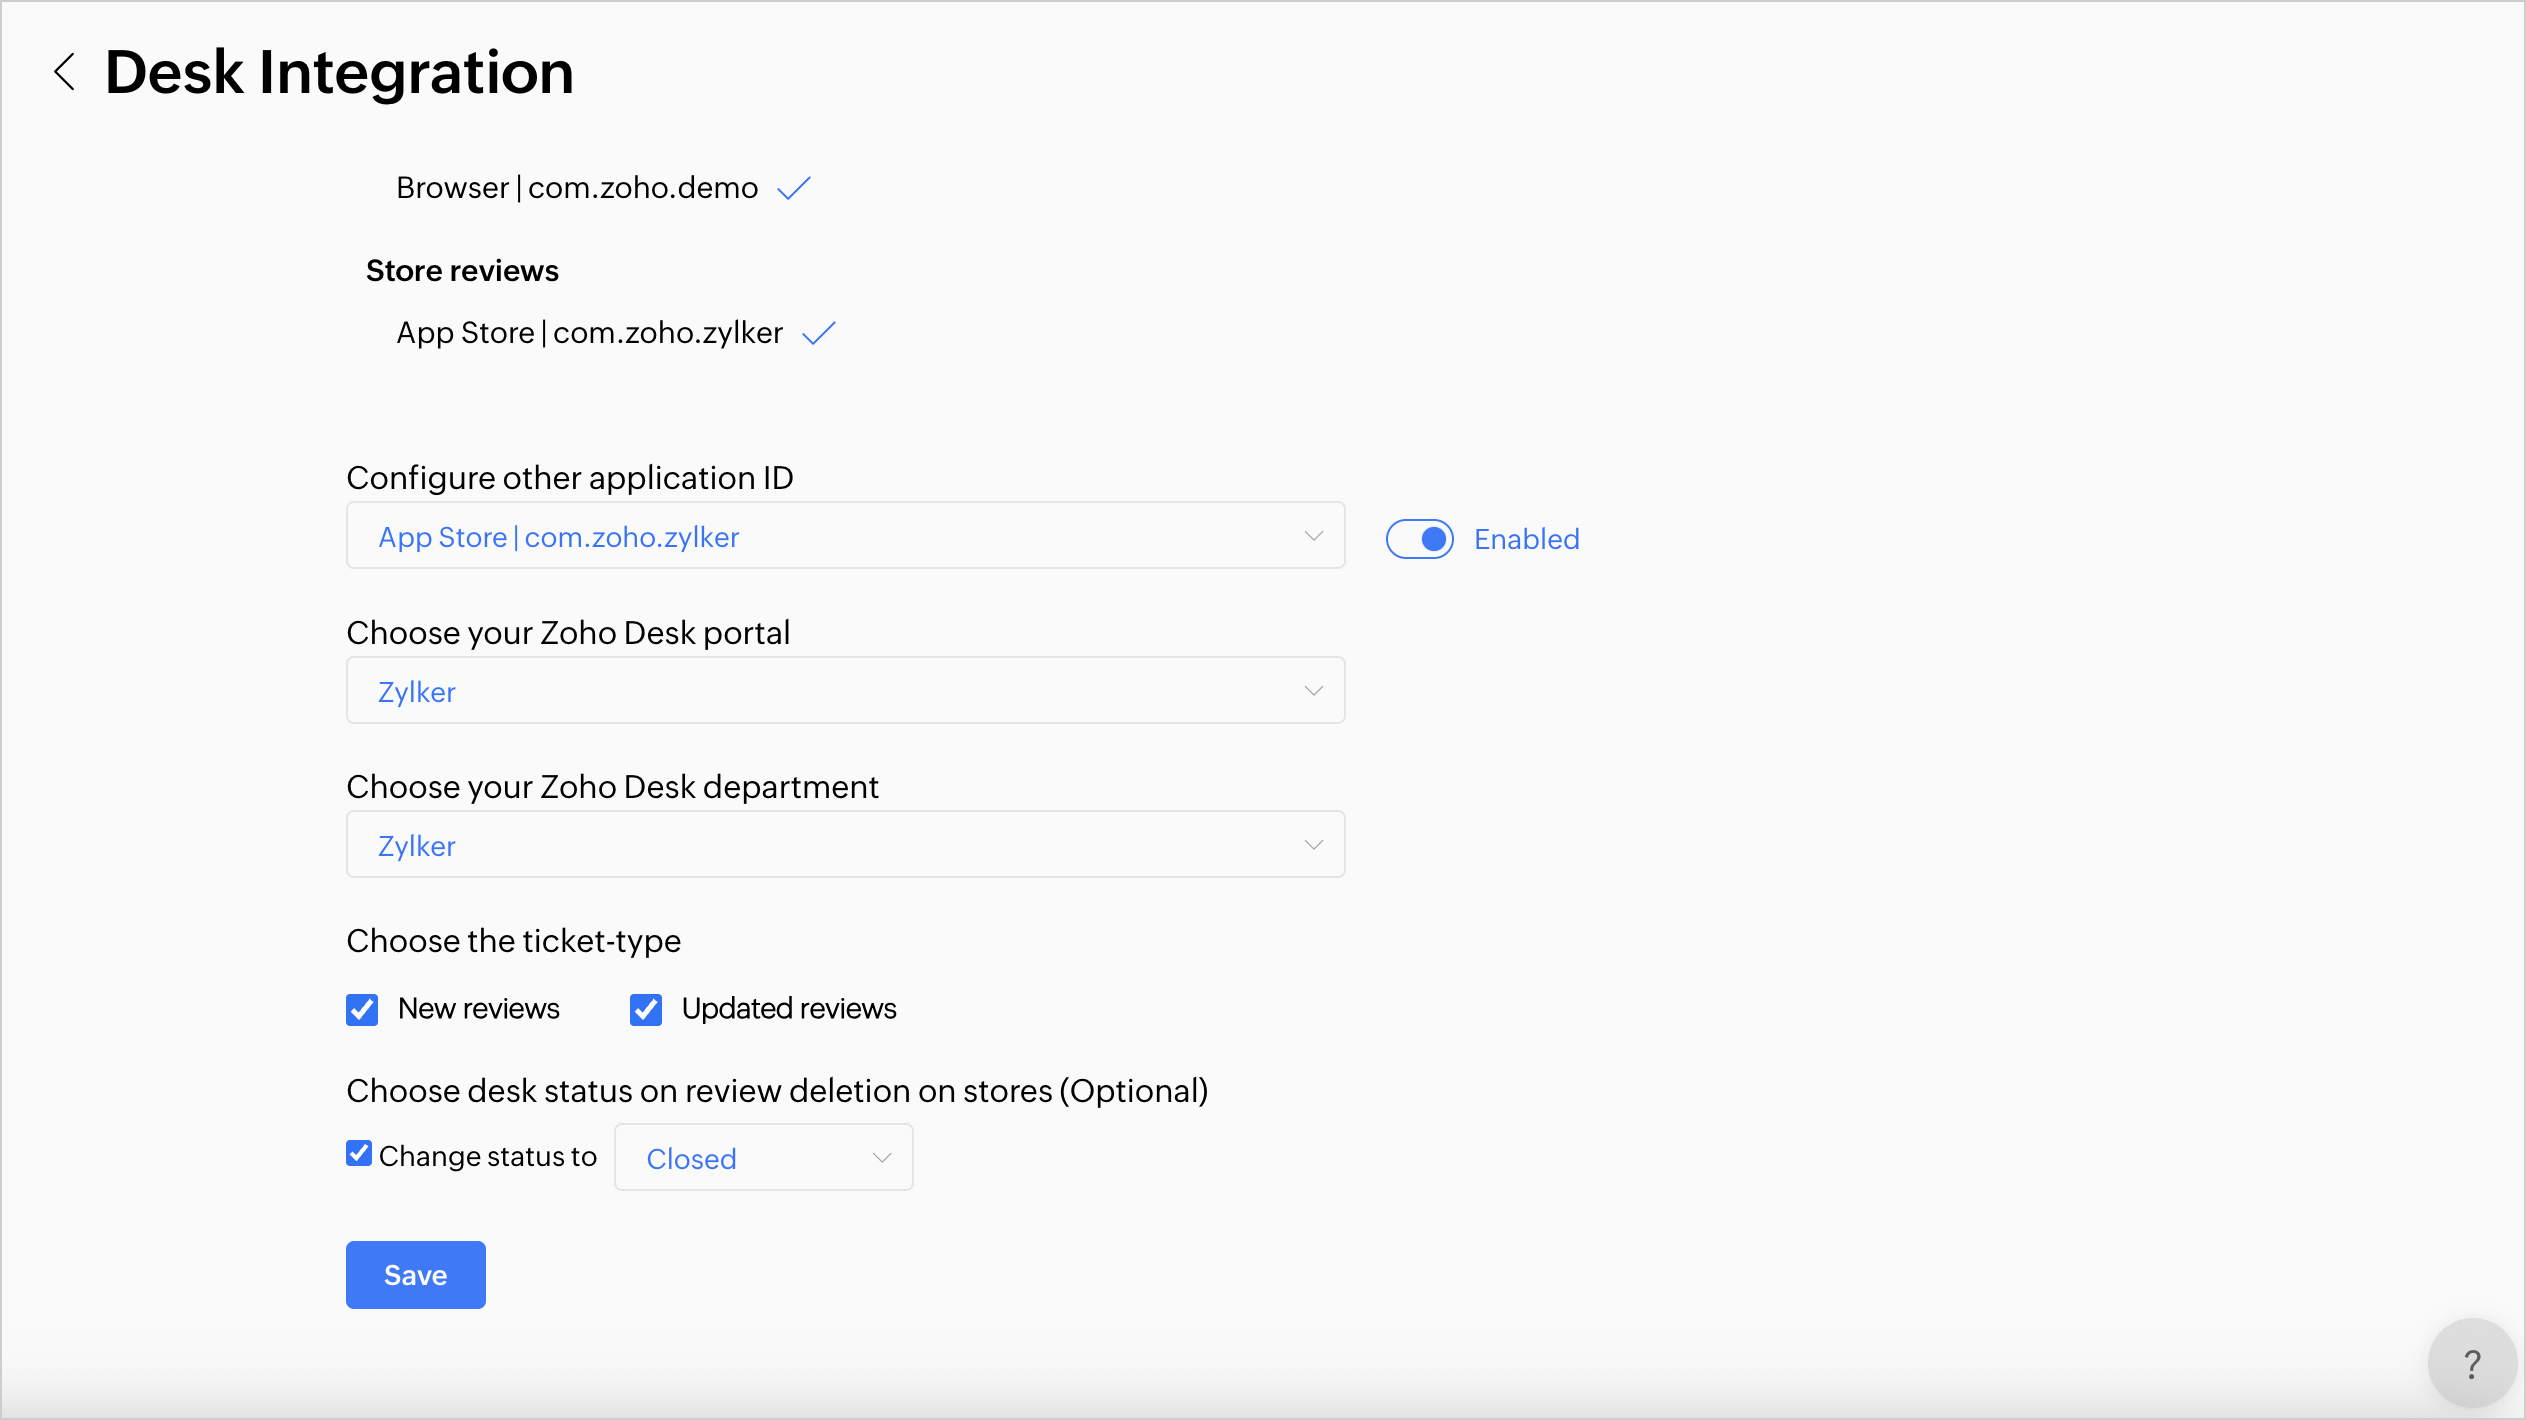Viewport: 2526px width, 1420px height.
Task: Open the Closed status dropdown
Action: [x=763, y=1157]
